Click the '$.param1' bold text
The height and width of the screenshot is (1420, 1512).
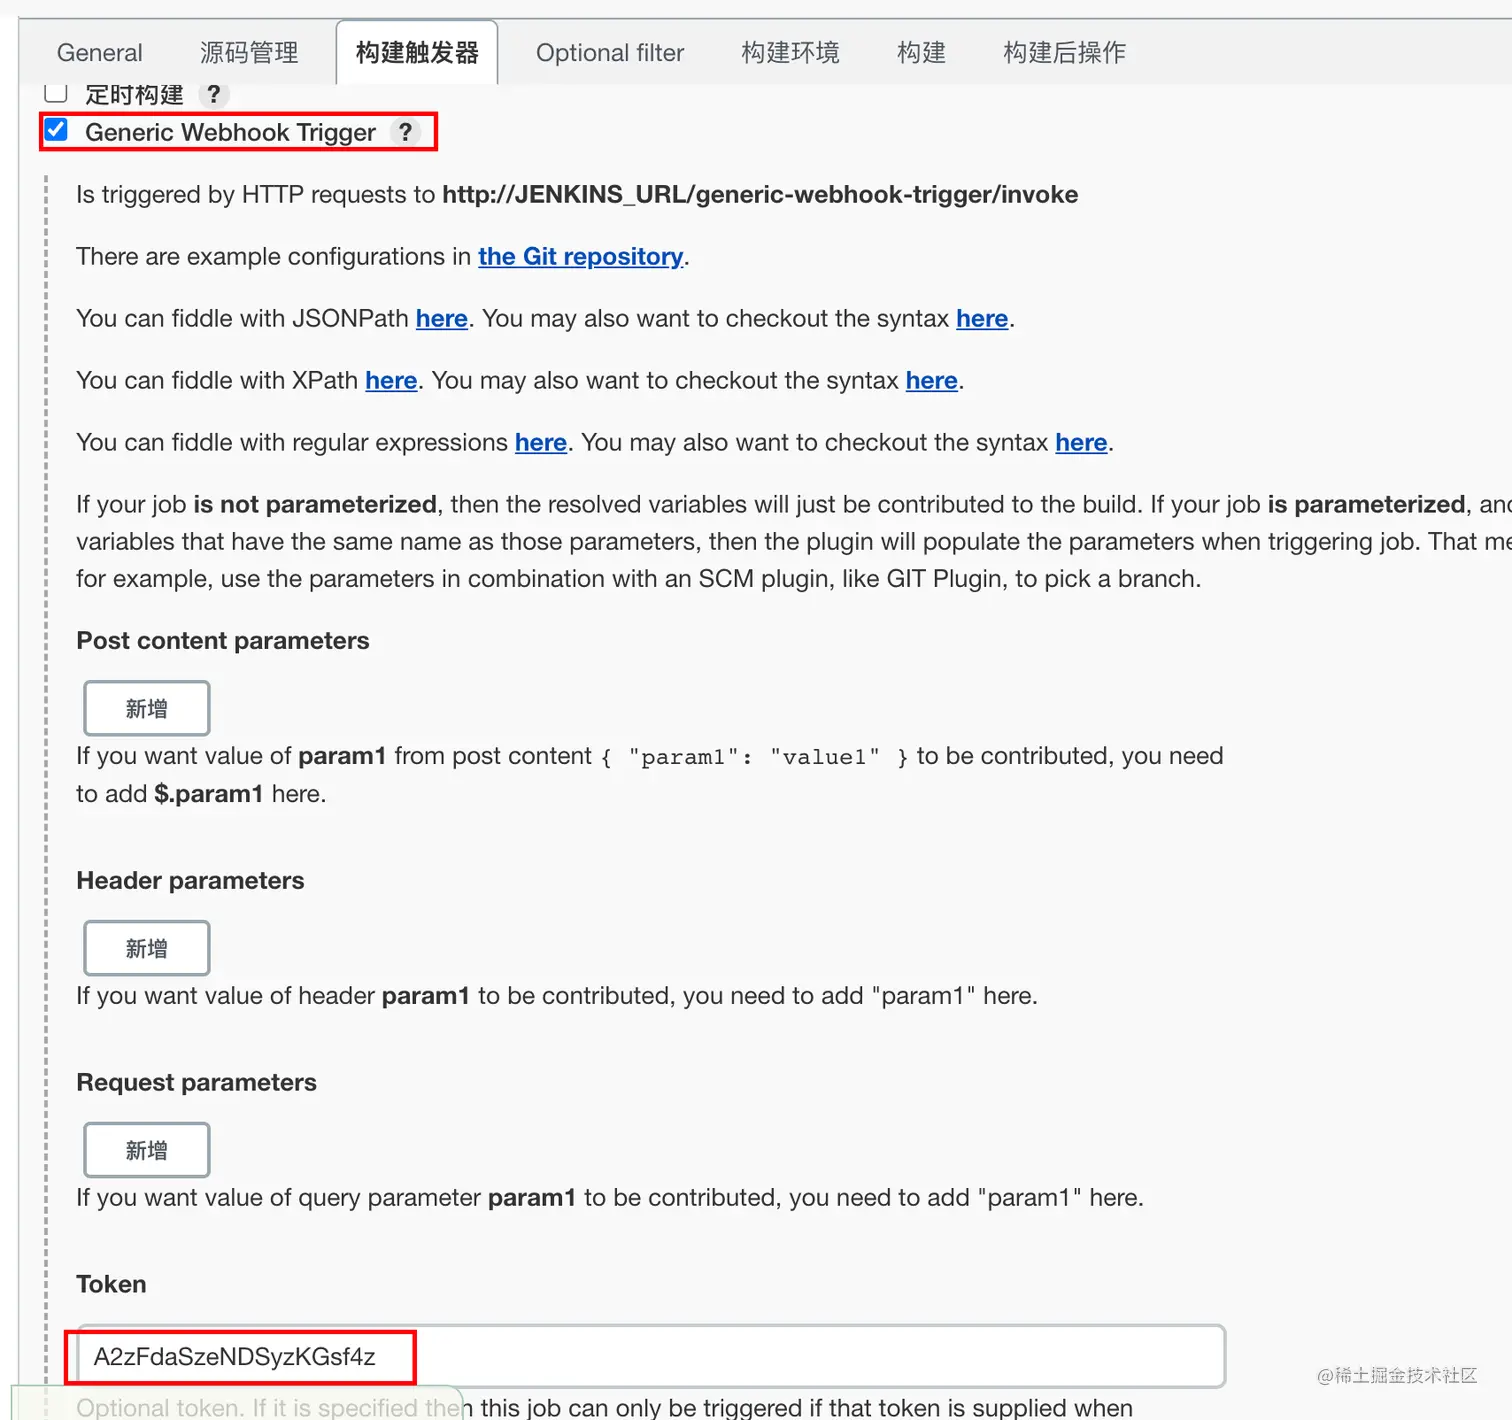pos(209,794)
